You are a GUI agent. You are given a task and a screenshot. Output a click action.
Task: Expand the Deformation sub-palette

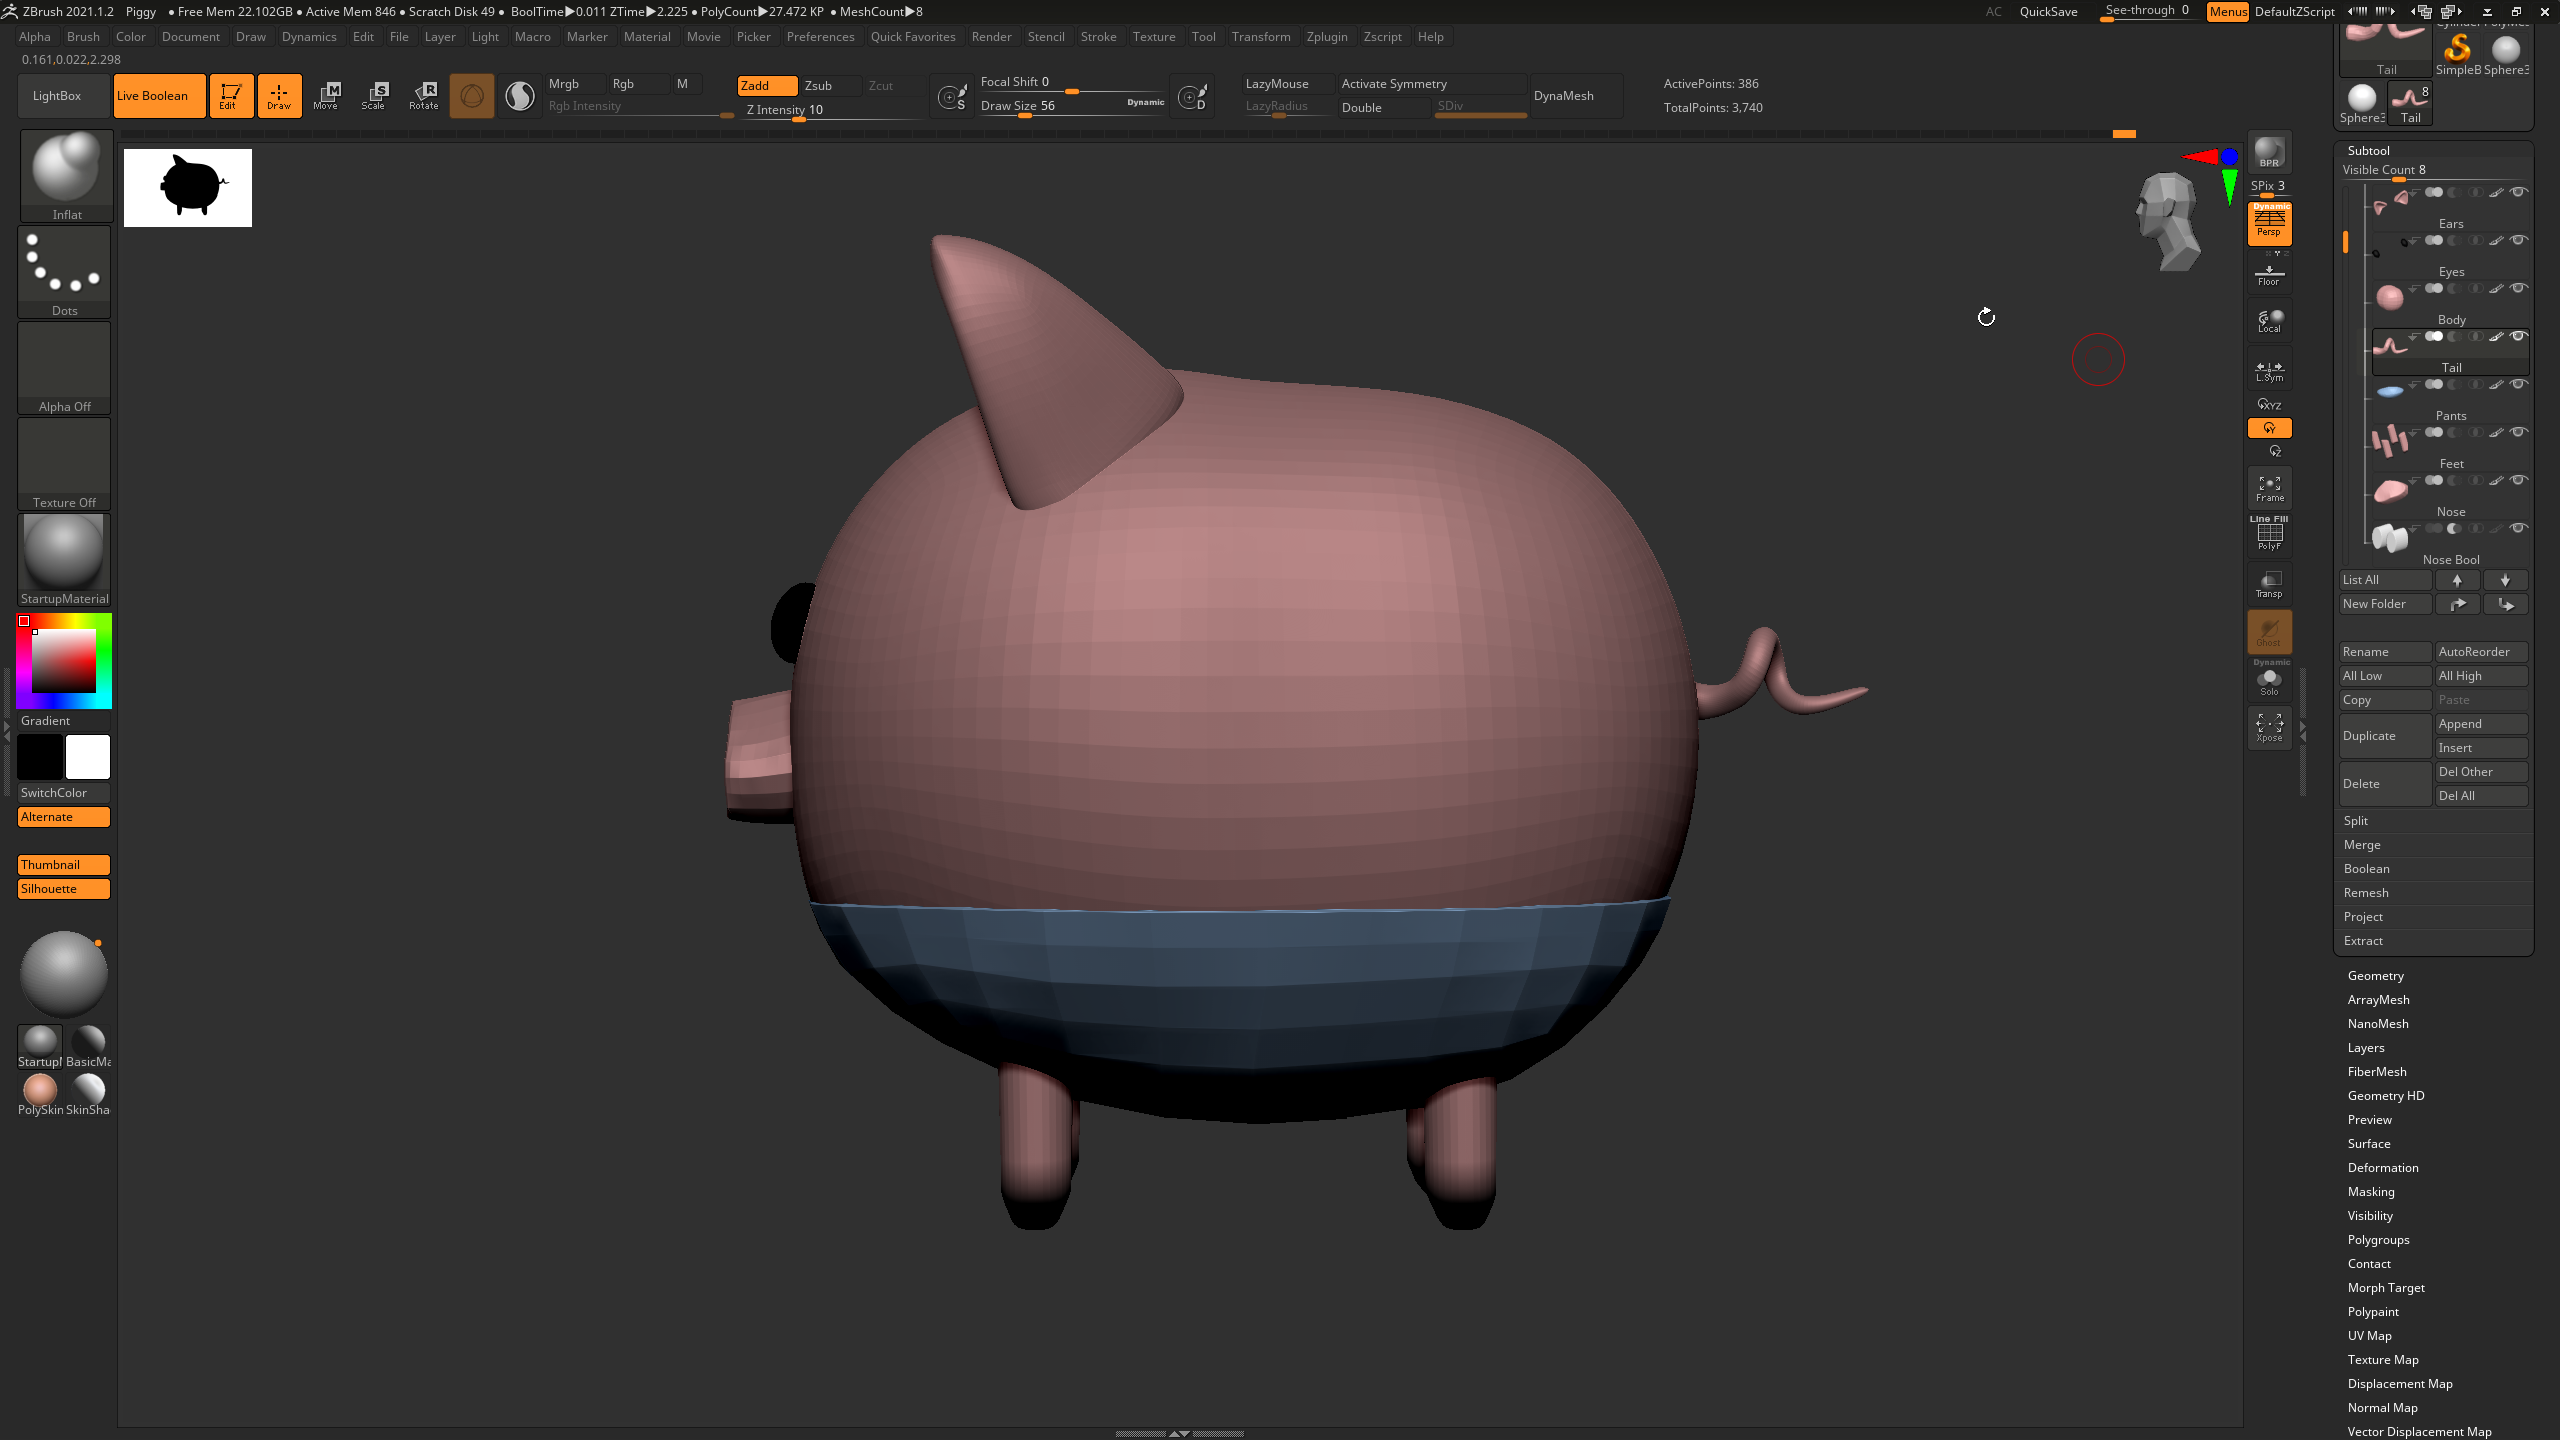click(2383, 1168)
